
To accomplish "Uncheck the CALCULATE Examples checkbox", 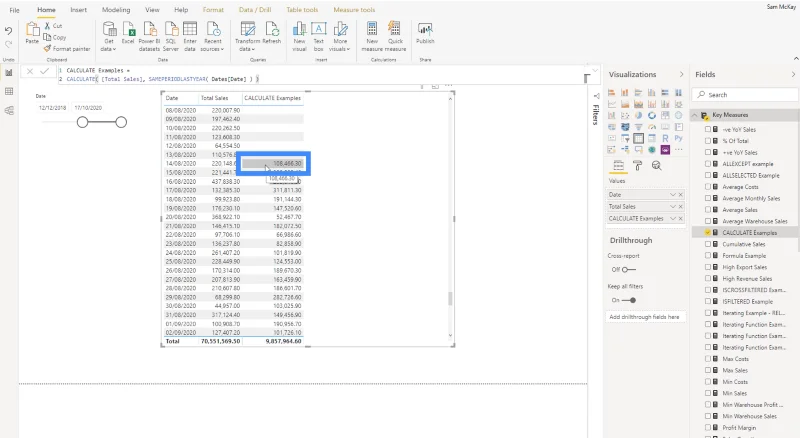I will [x=708, y=232].
